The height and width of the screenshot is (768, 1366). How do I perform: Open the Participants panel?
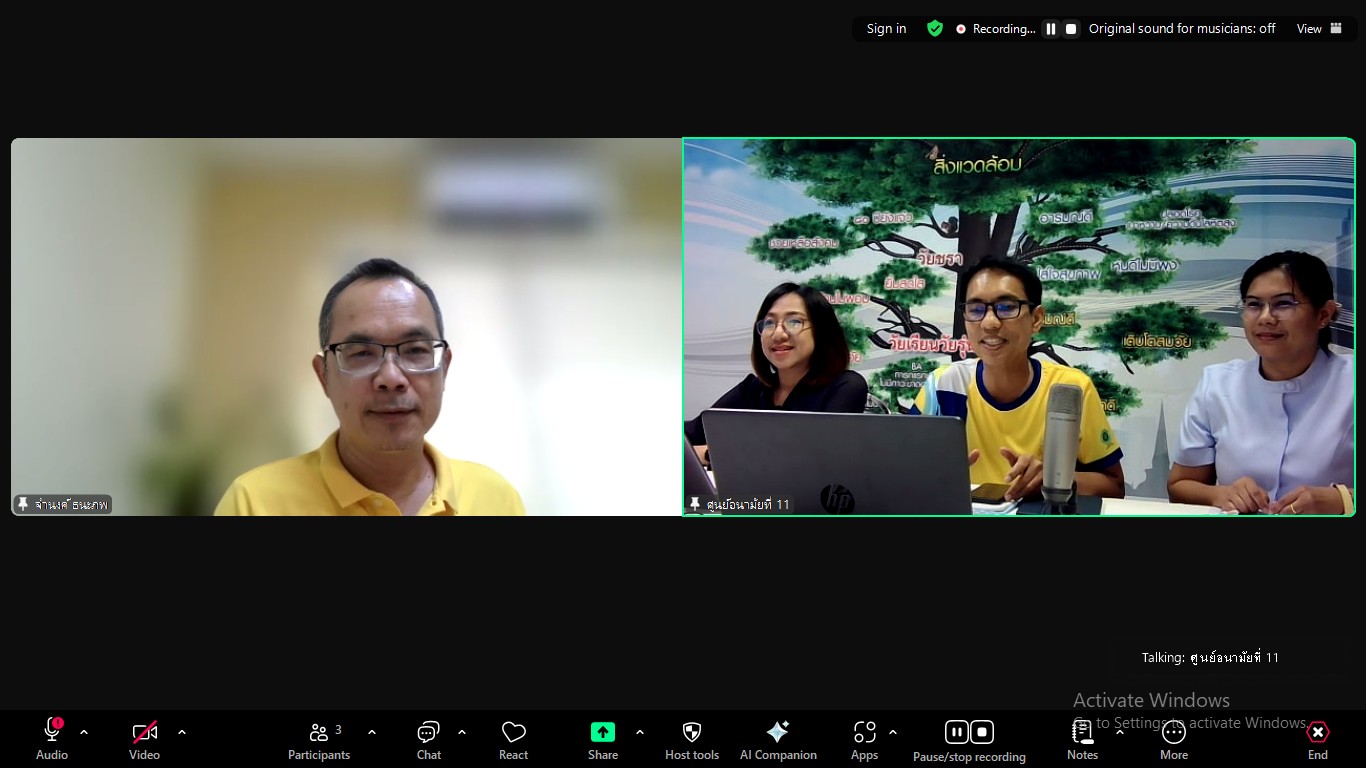(319, 740)
